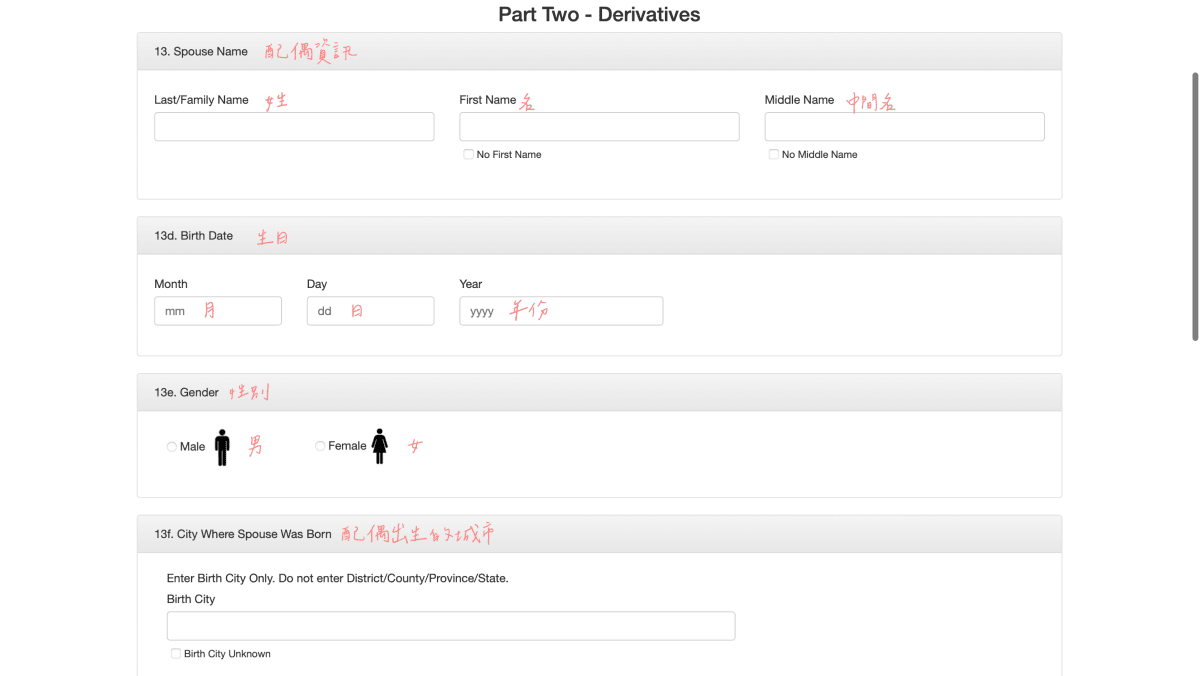The width and height of the screenshot is (1200, 676).
Task: Click the Day dd field
Action: point(370,311)
